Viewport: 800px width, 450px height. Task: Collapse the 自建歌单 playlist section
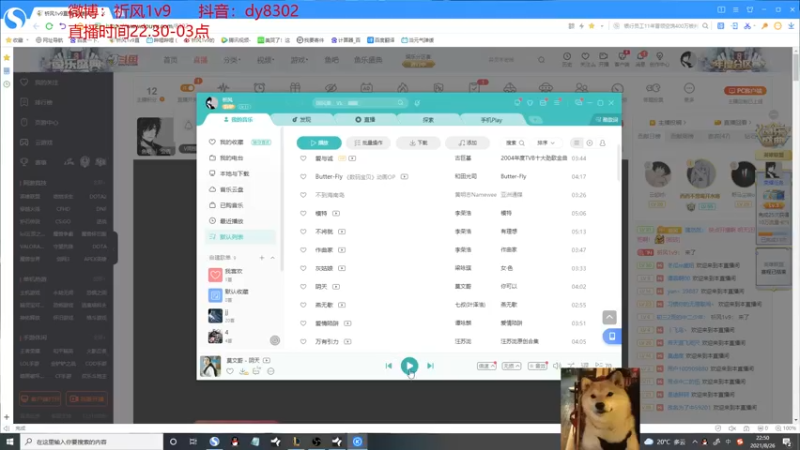(x=272, y=258)
